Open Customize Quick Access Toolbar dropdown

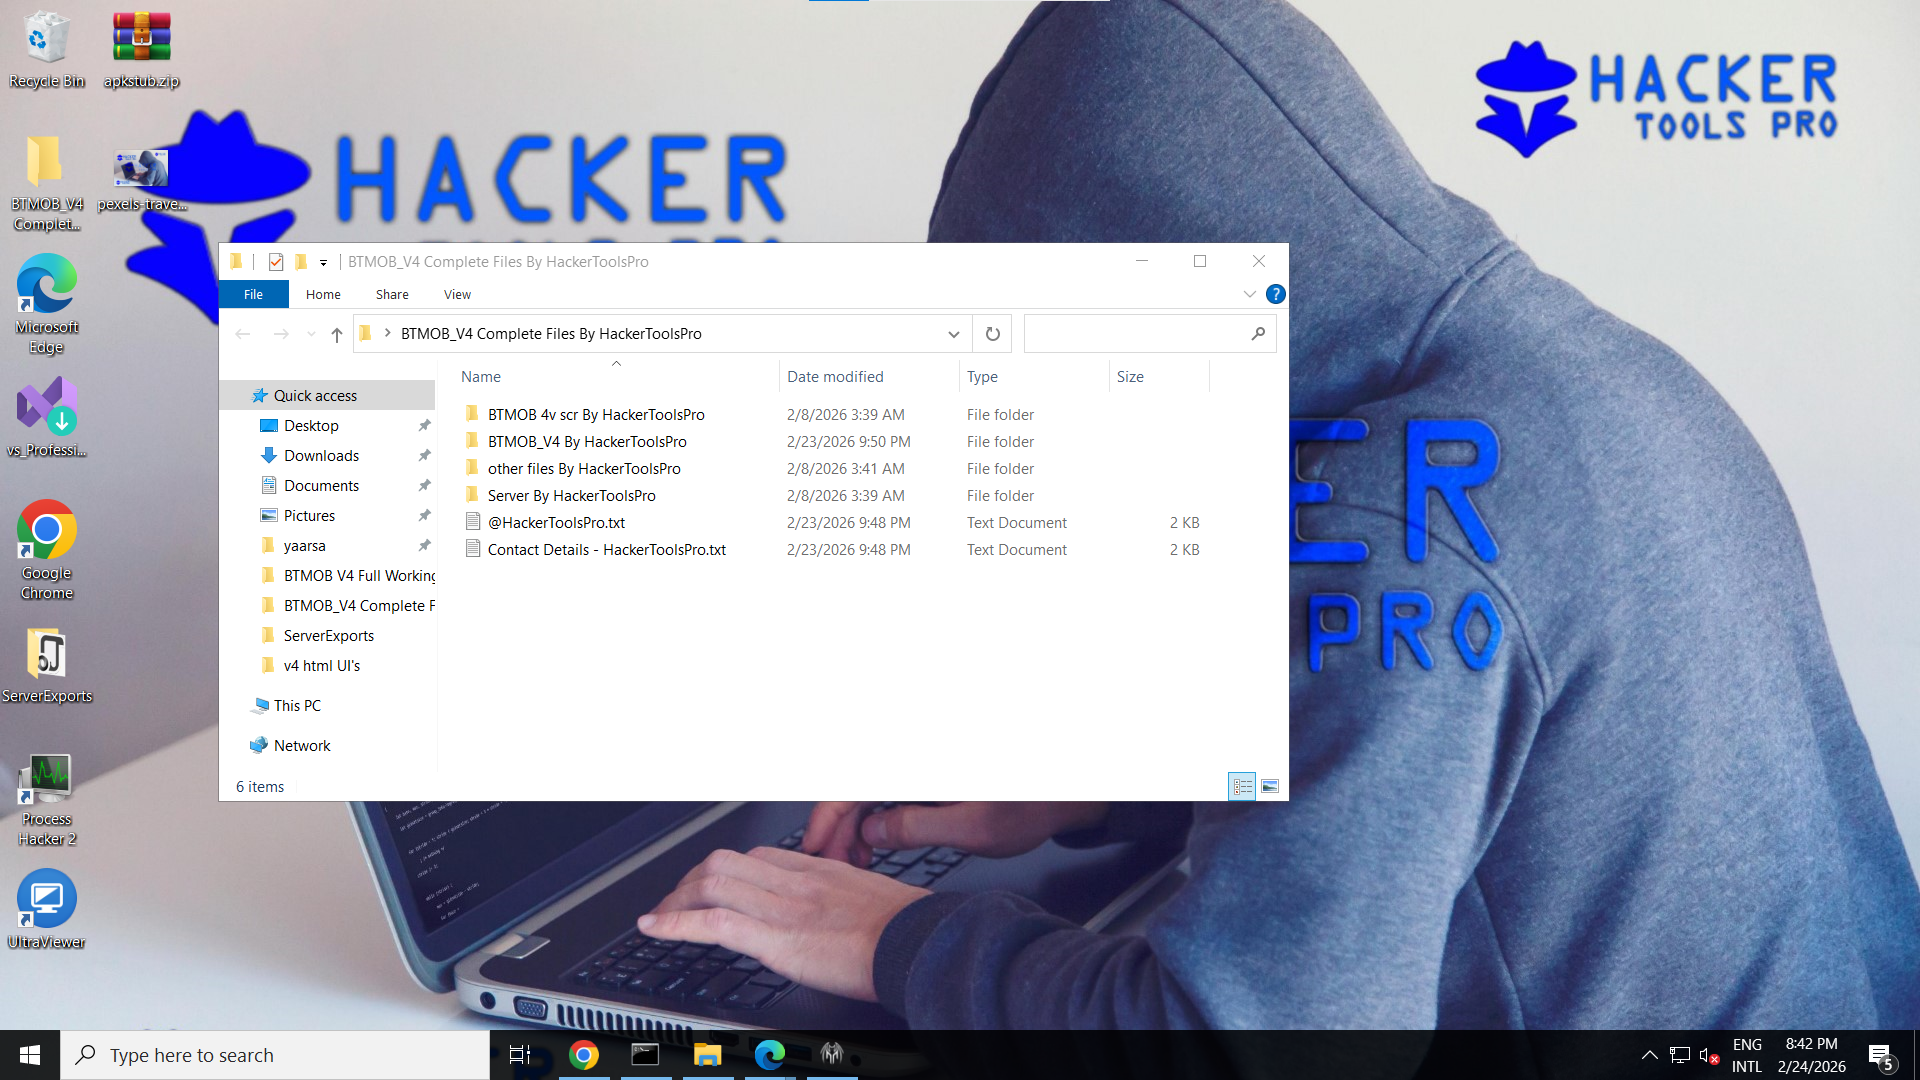pyautogui.click(x=323, y=262)
